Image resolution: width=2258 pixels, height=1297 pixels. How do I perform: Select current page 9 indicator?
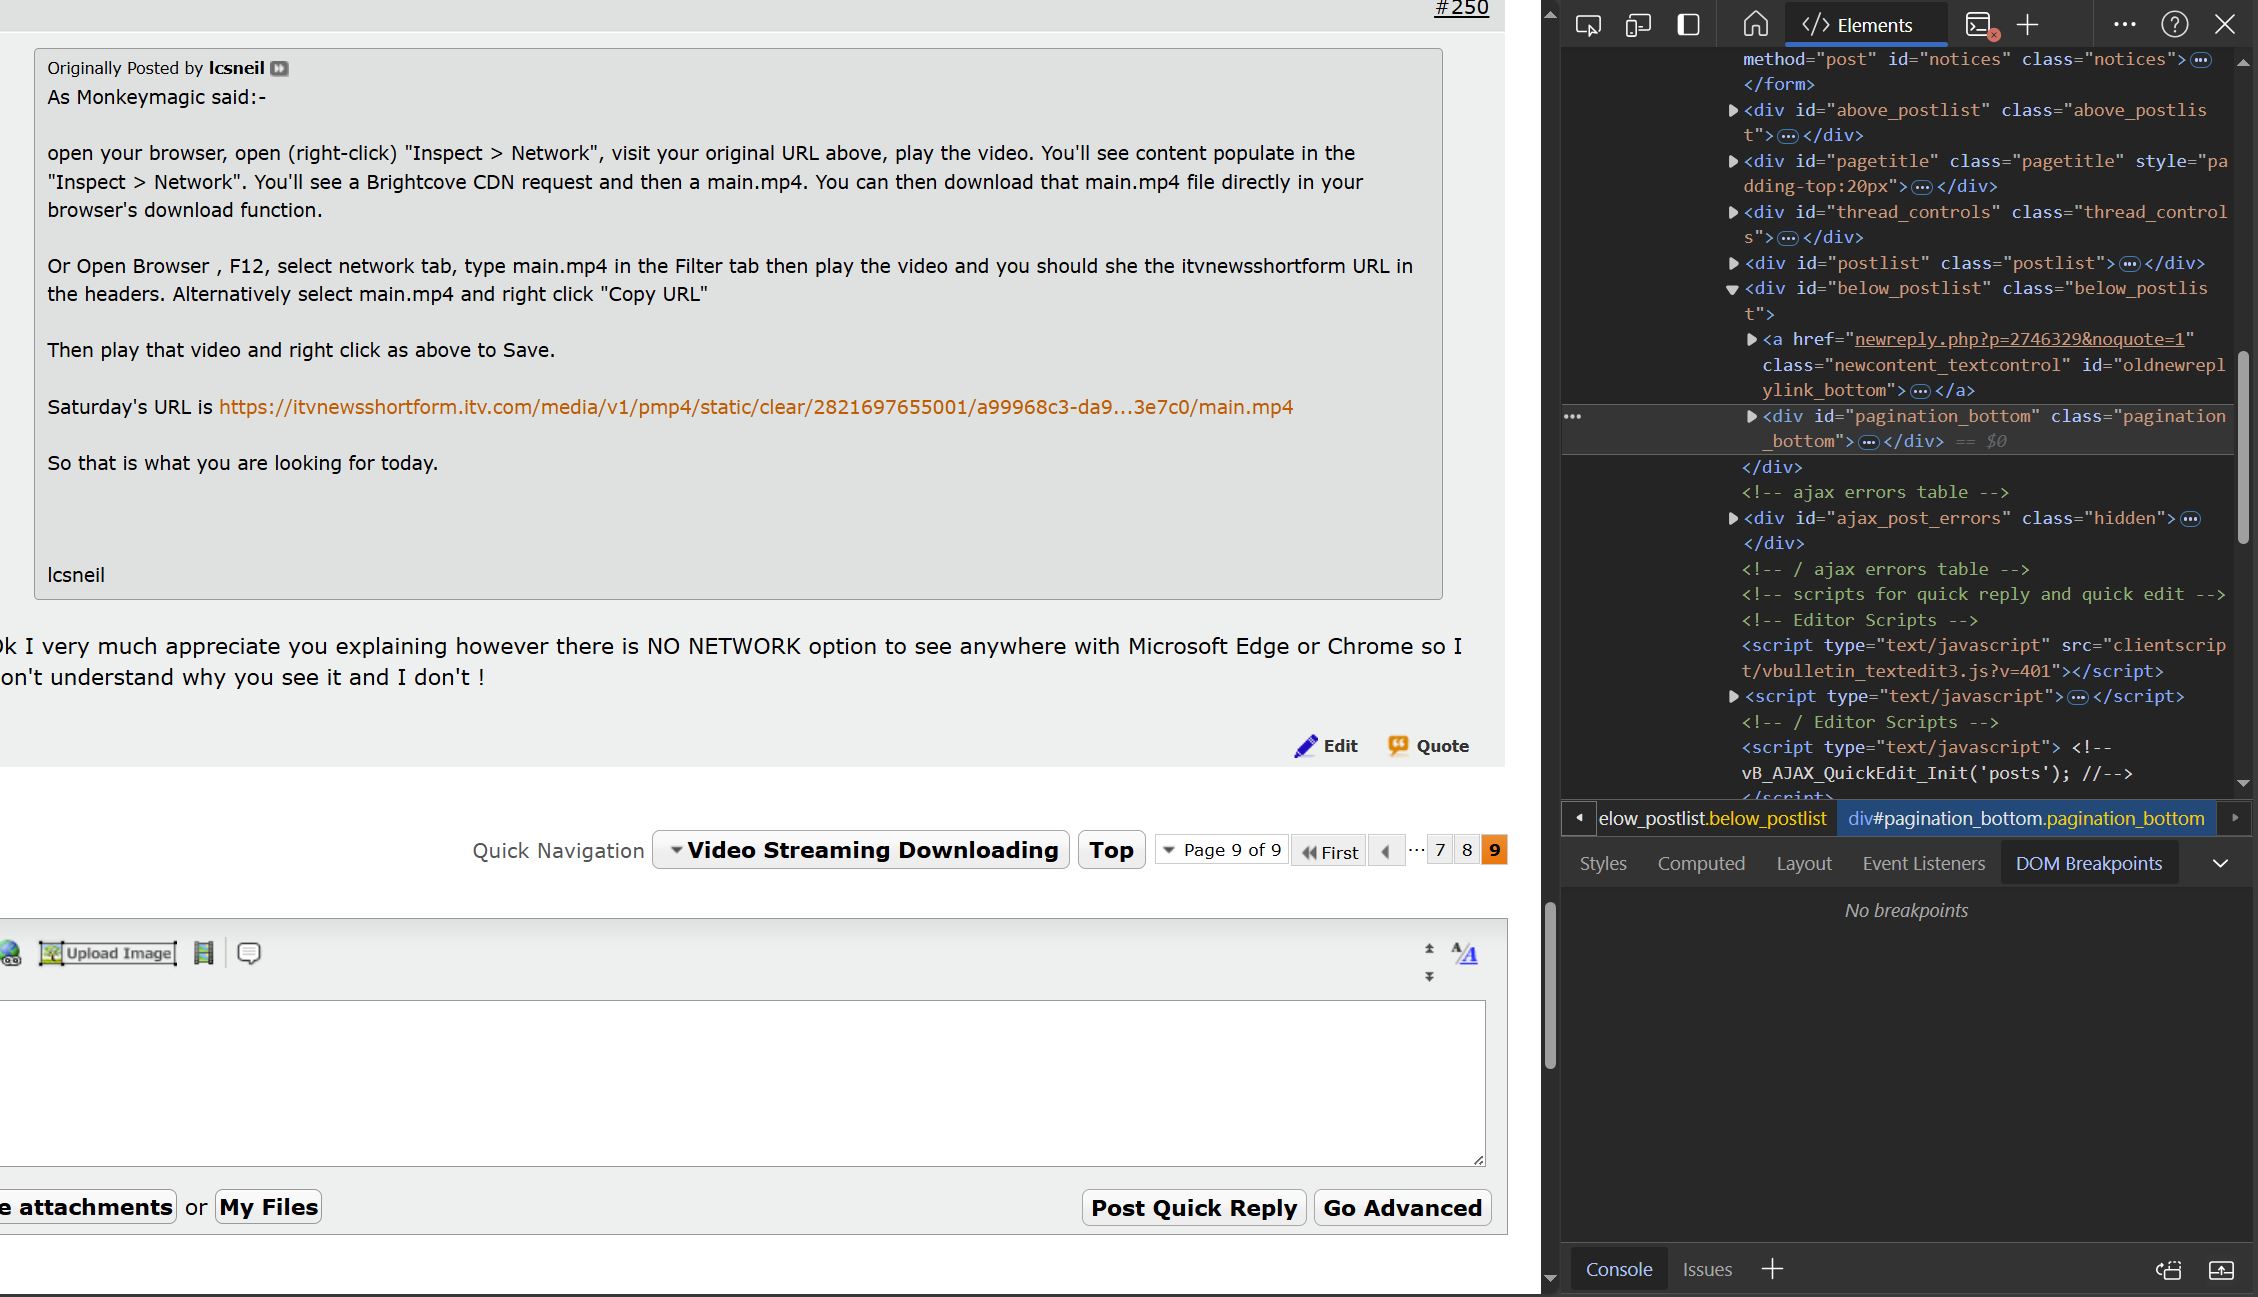[1494, 850]
